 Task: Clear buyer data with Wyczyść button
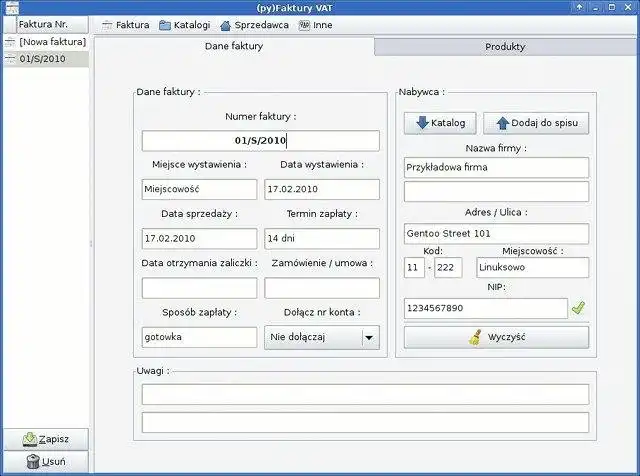496,337
